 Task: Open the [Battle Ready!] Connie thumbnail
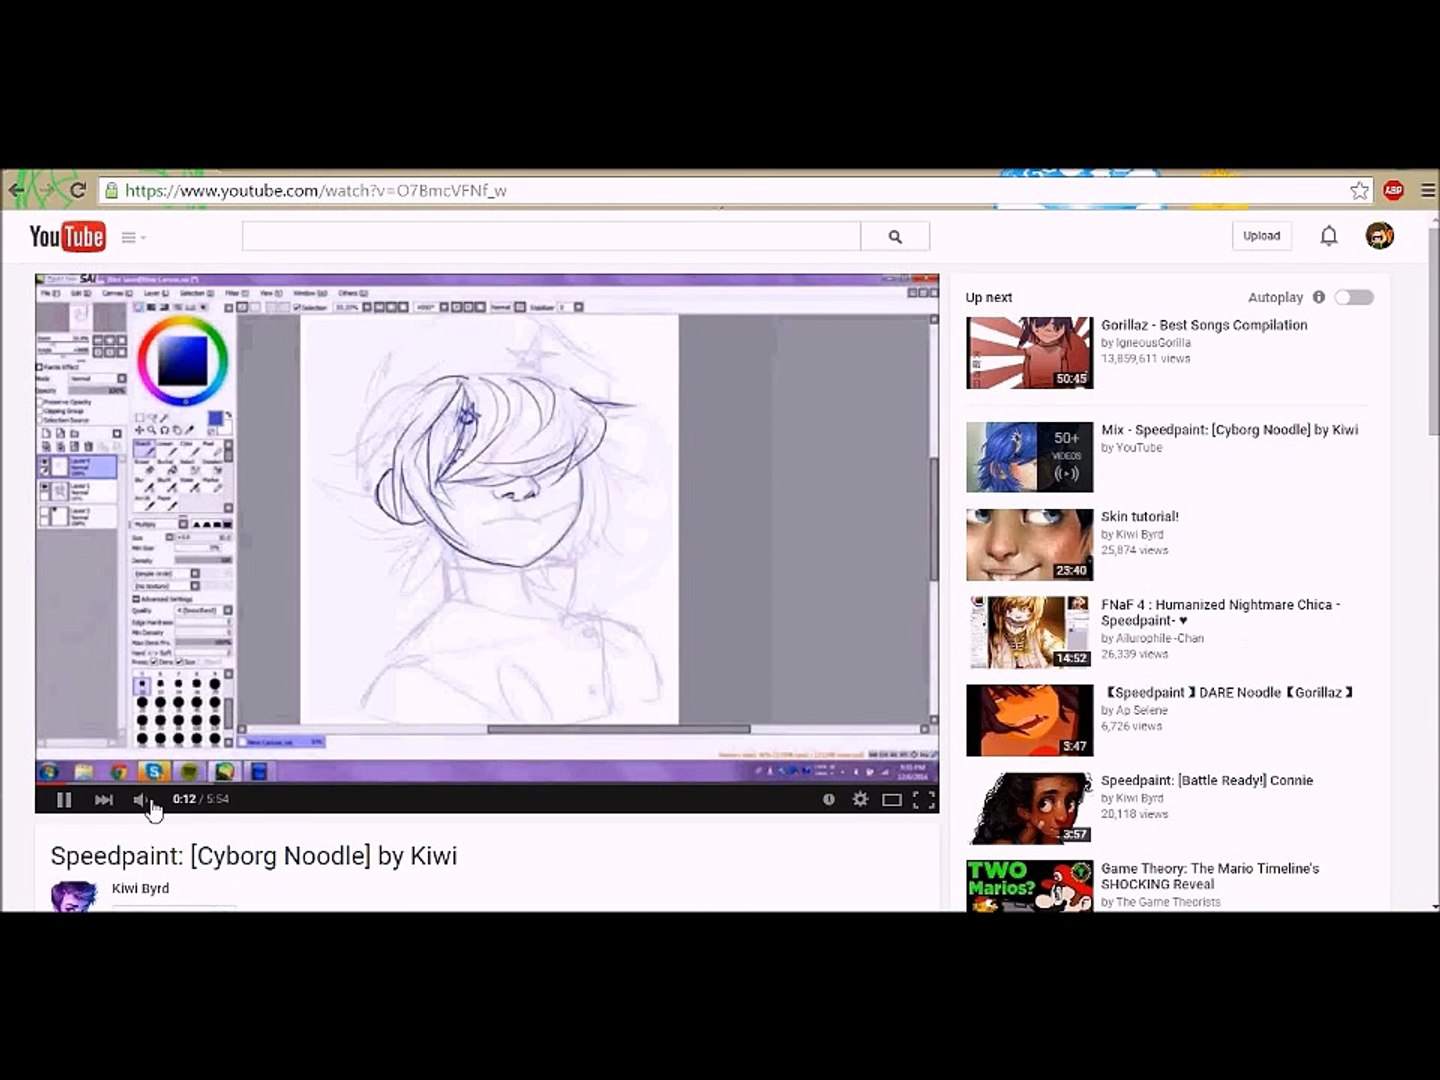coord(1029,809)
